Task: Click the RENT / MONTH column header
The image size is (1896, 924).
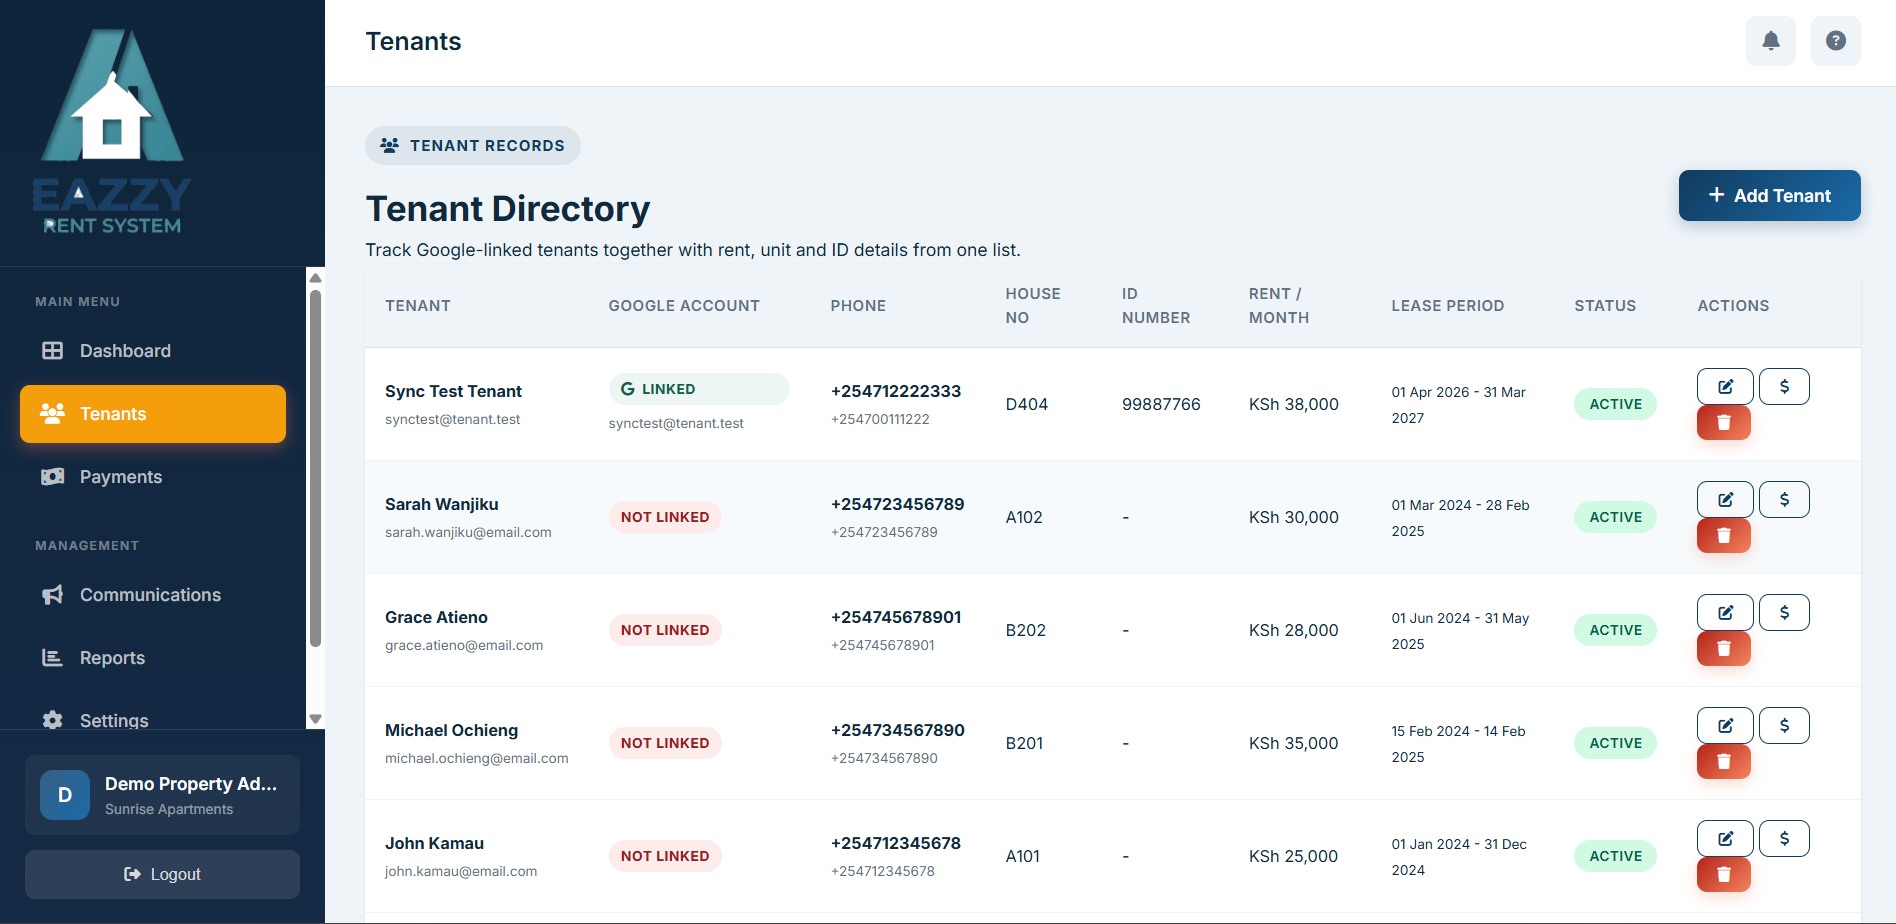Action: (1279, 306)
